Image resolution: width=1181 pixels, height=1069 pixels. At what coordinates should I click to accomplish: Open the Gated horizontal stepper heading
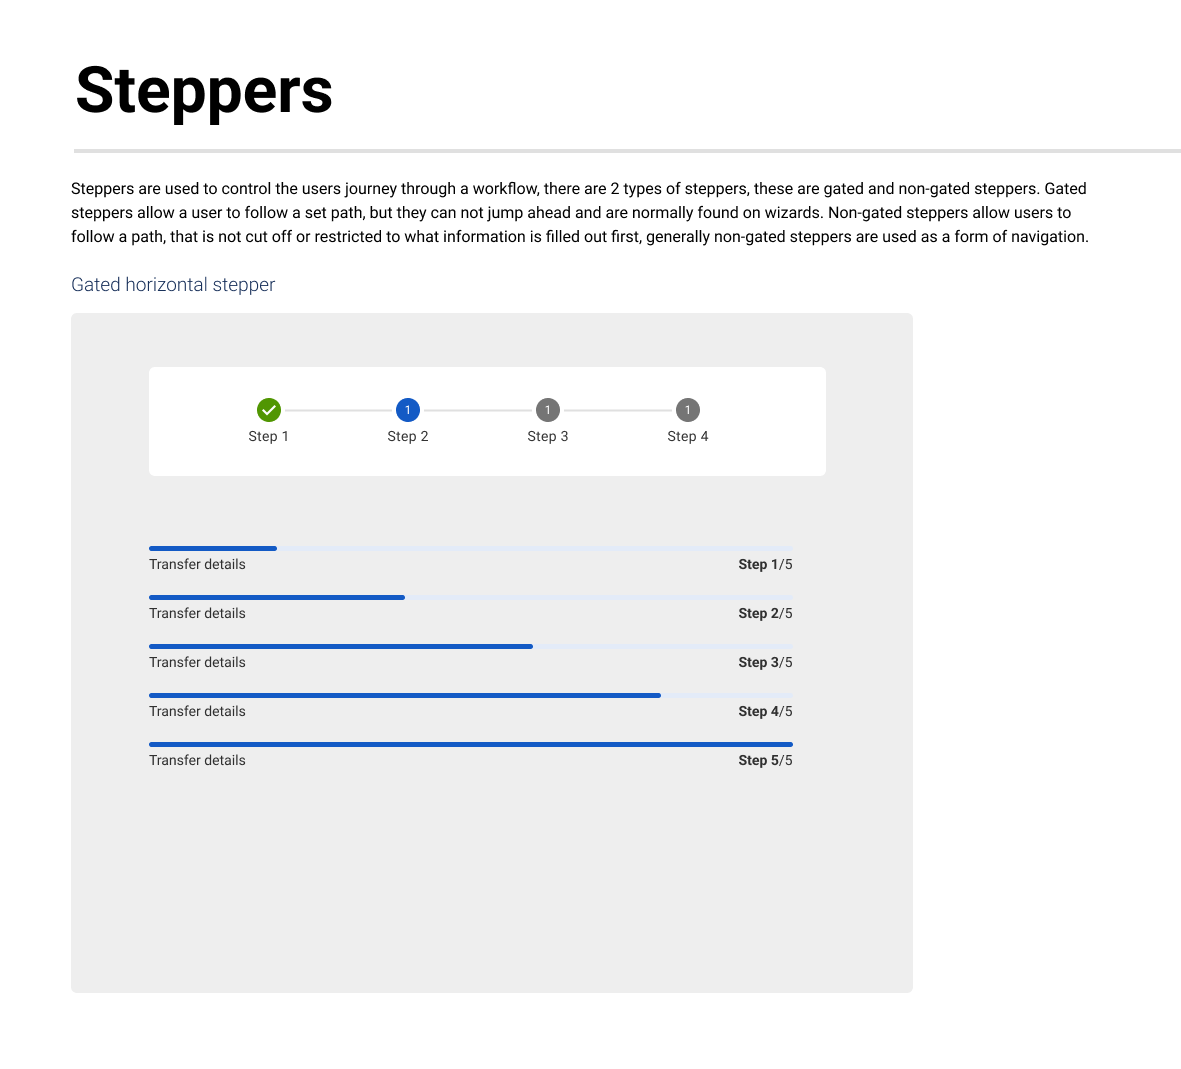pyautogui.click(x=173, y=285)
